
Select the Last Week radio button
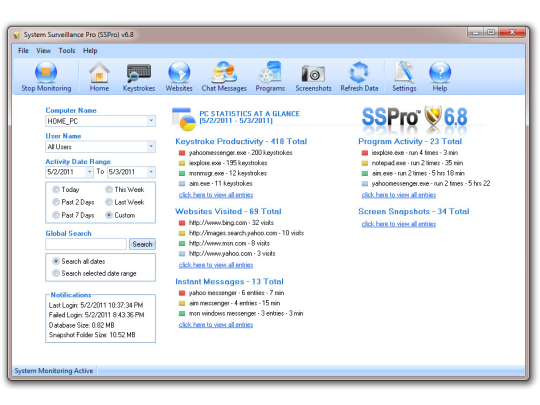(x=109, y=202)
